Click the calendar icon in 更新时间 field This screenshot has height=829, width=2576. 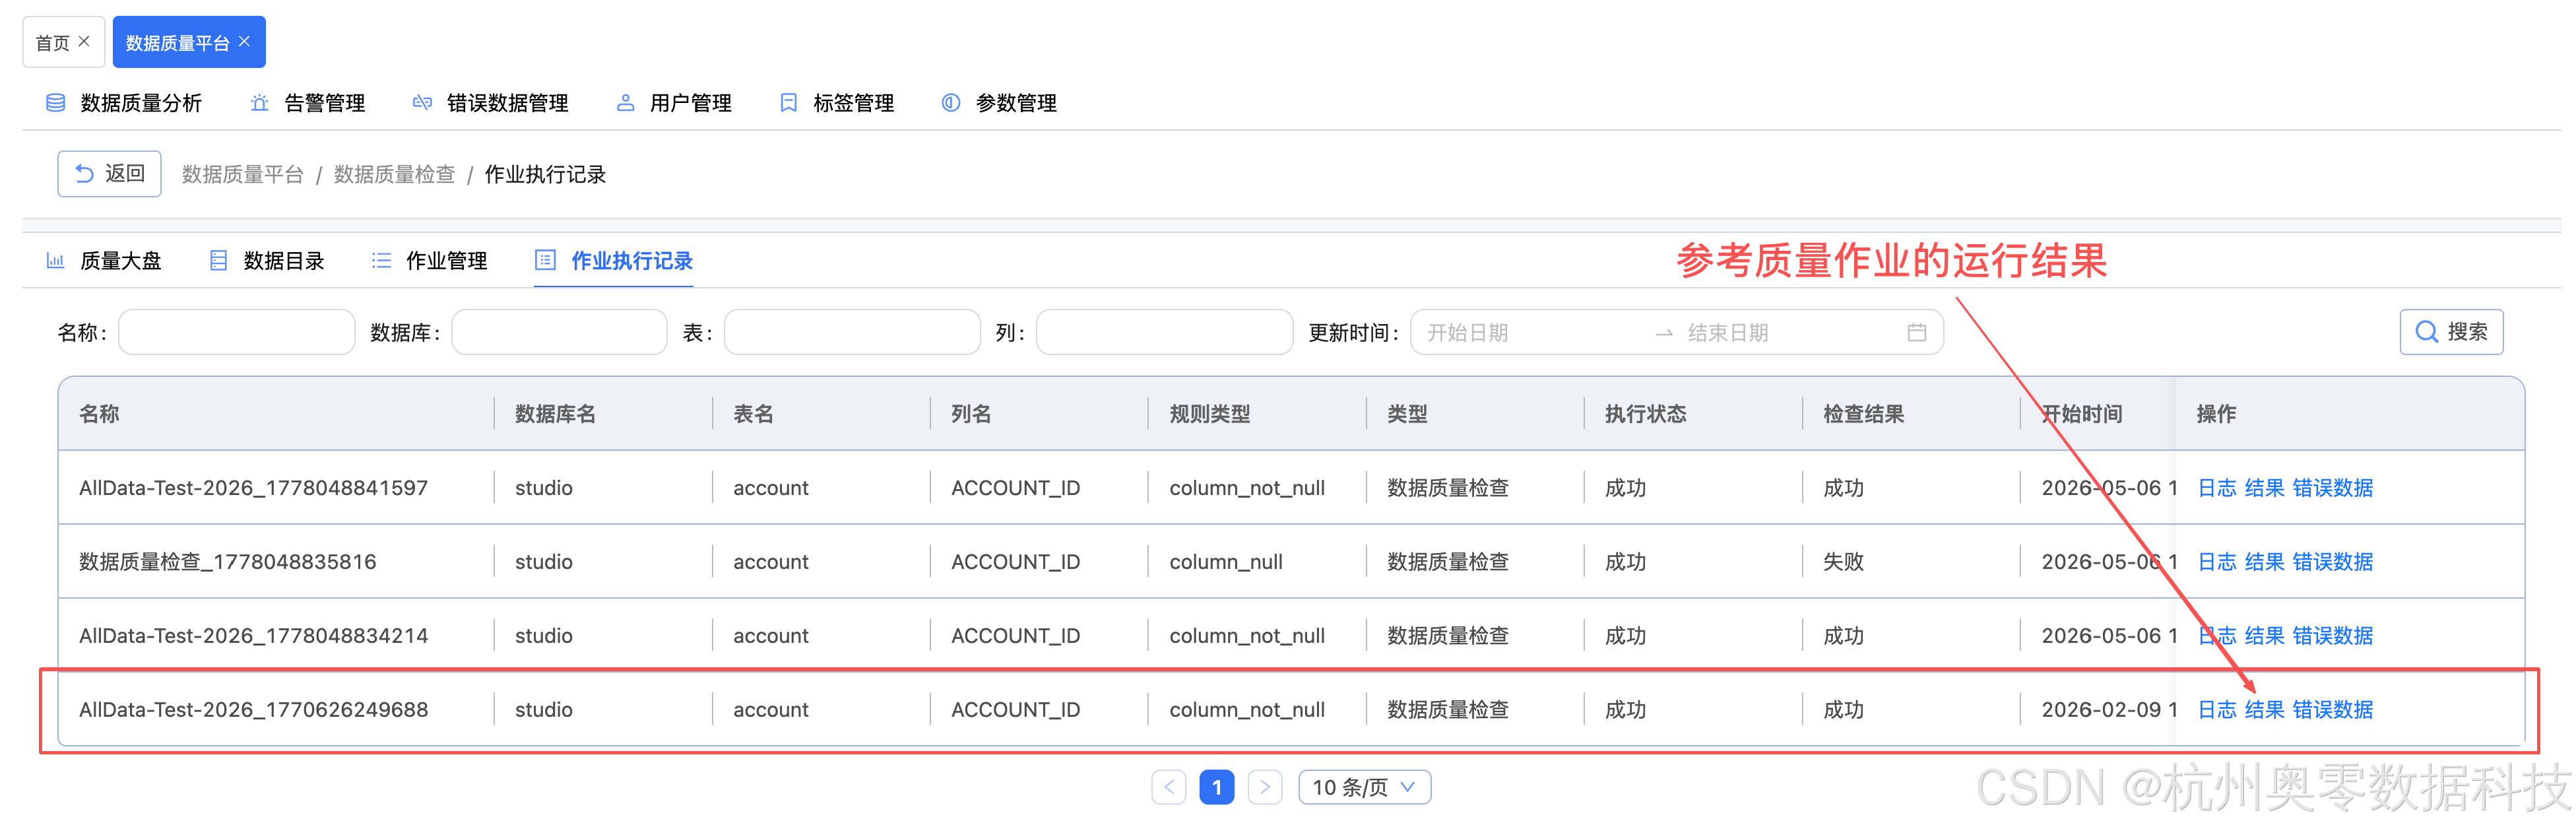pyautogui.click(x=1916, y=333)
